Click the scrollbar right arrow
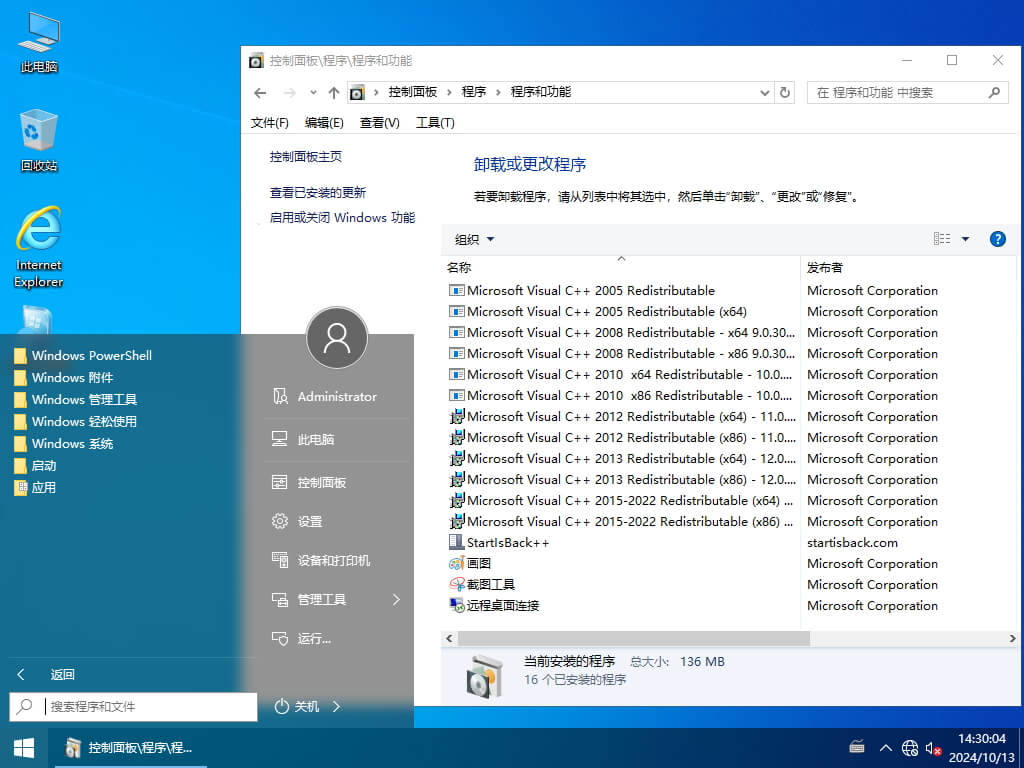Image resolution: width=1024 pixels, height=768 pixels. click(x=1012, y=638)
